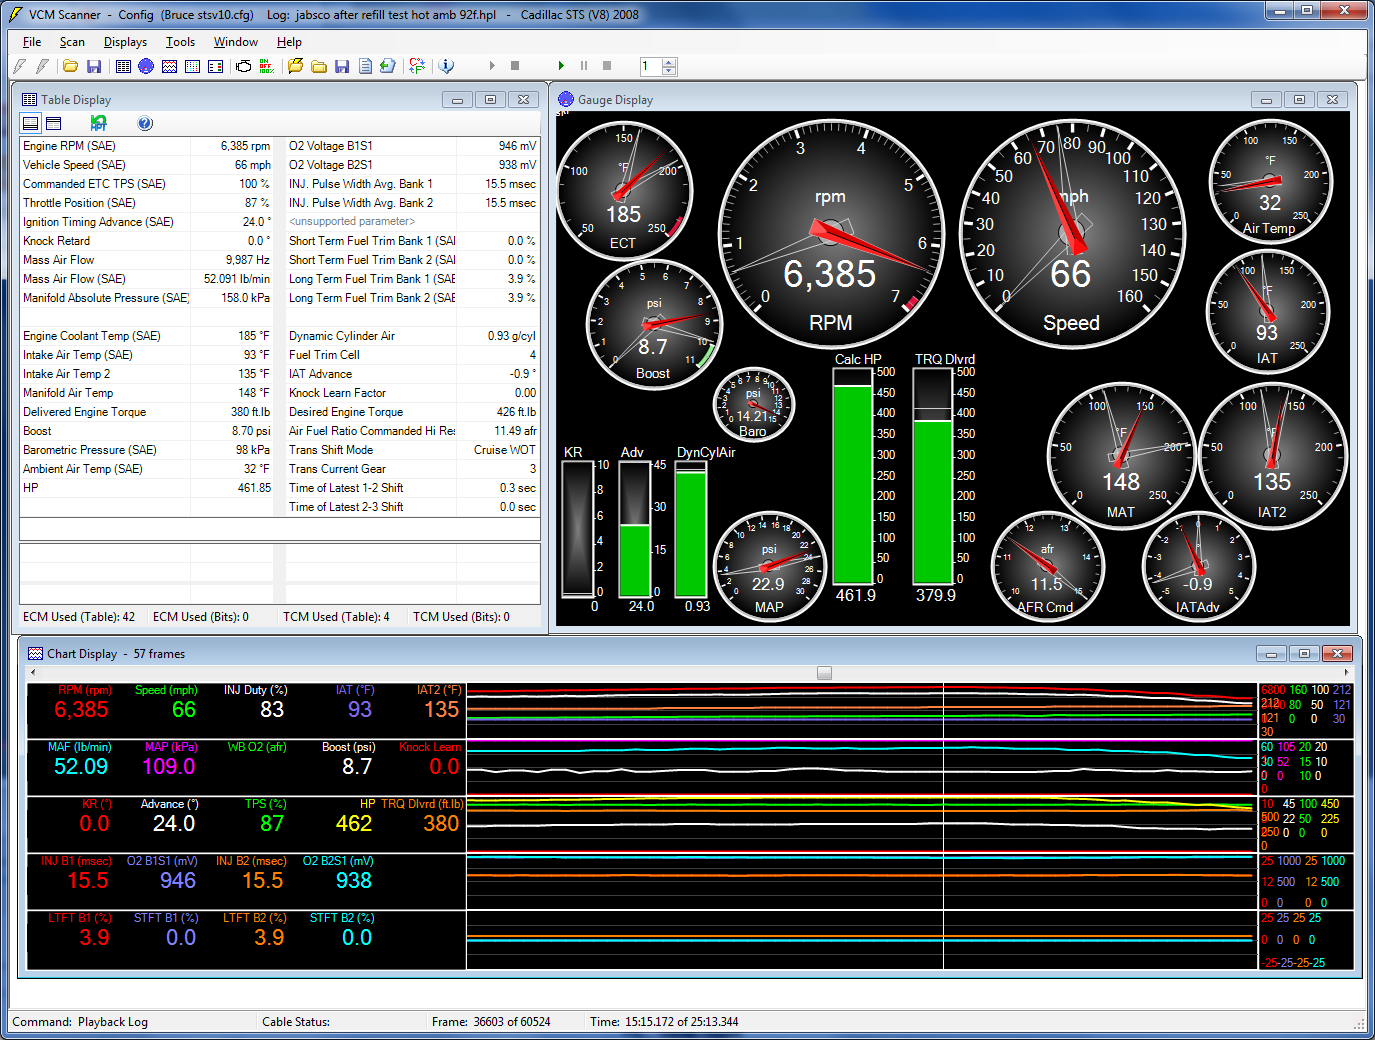Open the Table Display from the main toolbar
The height and width of the screenshot is (1040, 1375).
click(123, 66)
